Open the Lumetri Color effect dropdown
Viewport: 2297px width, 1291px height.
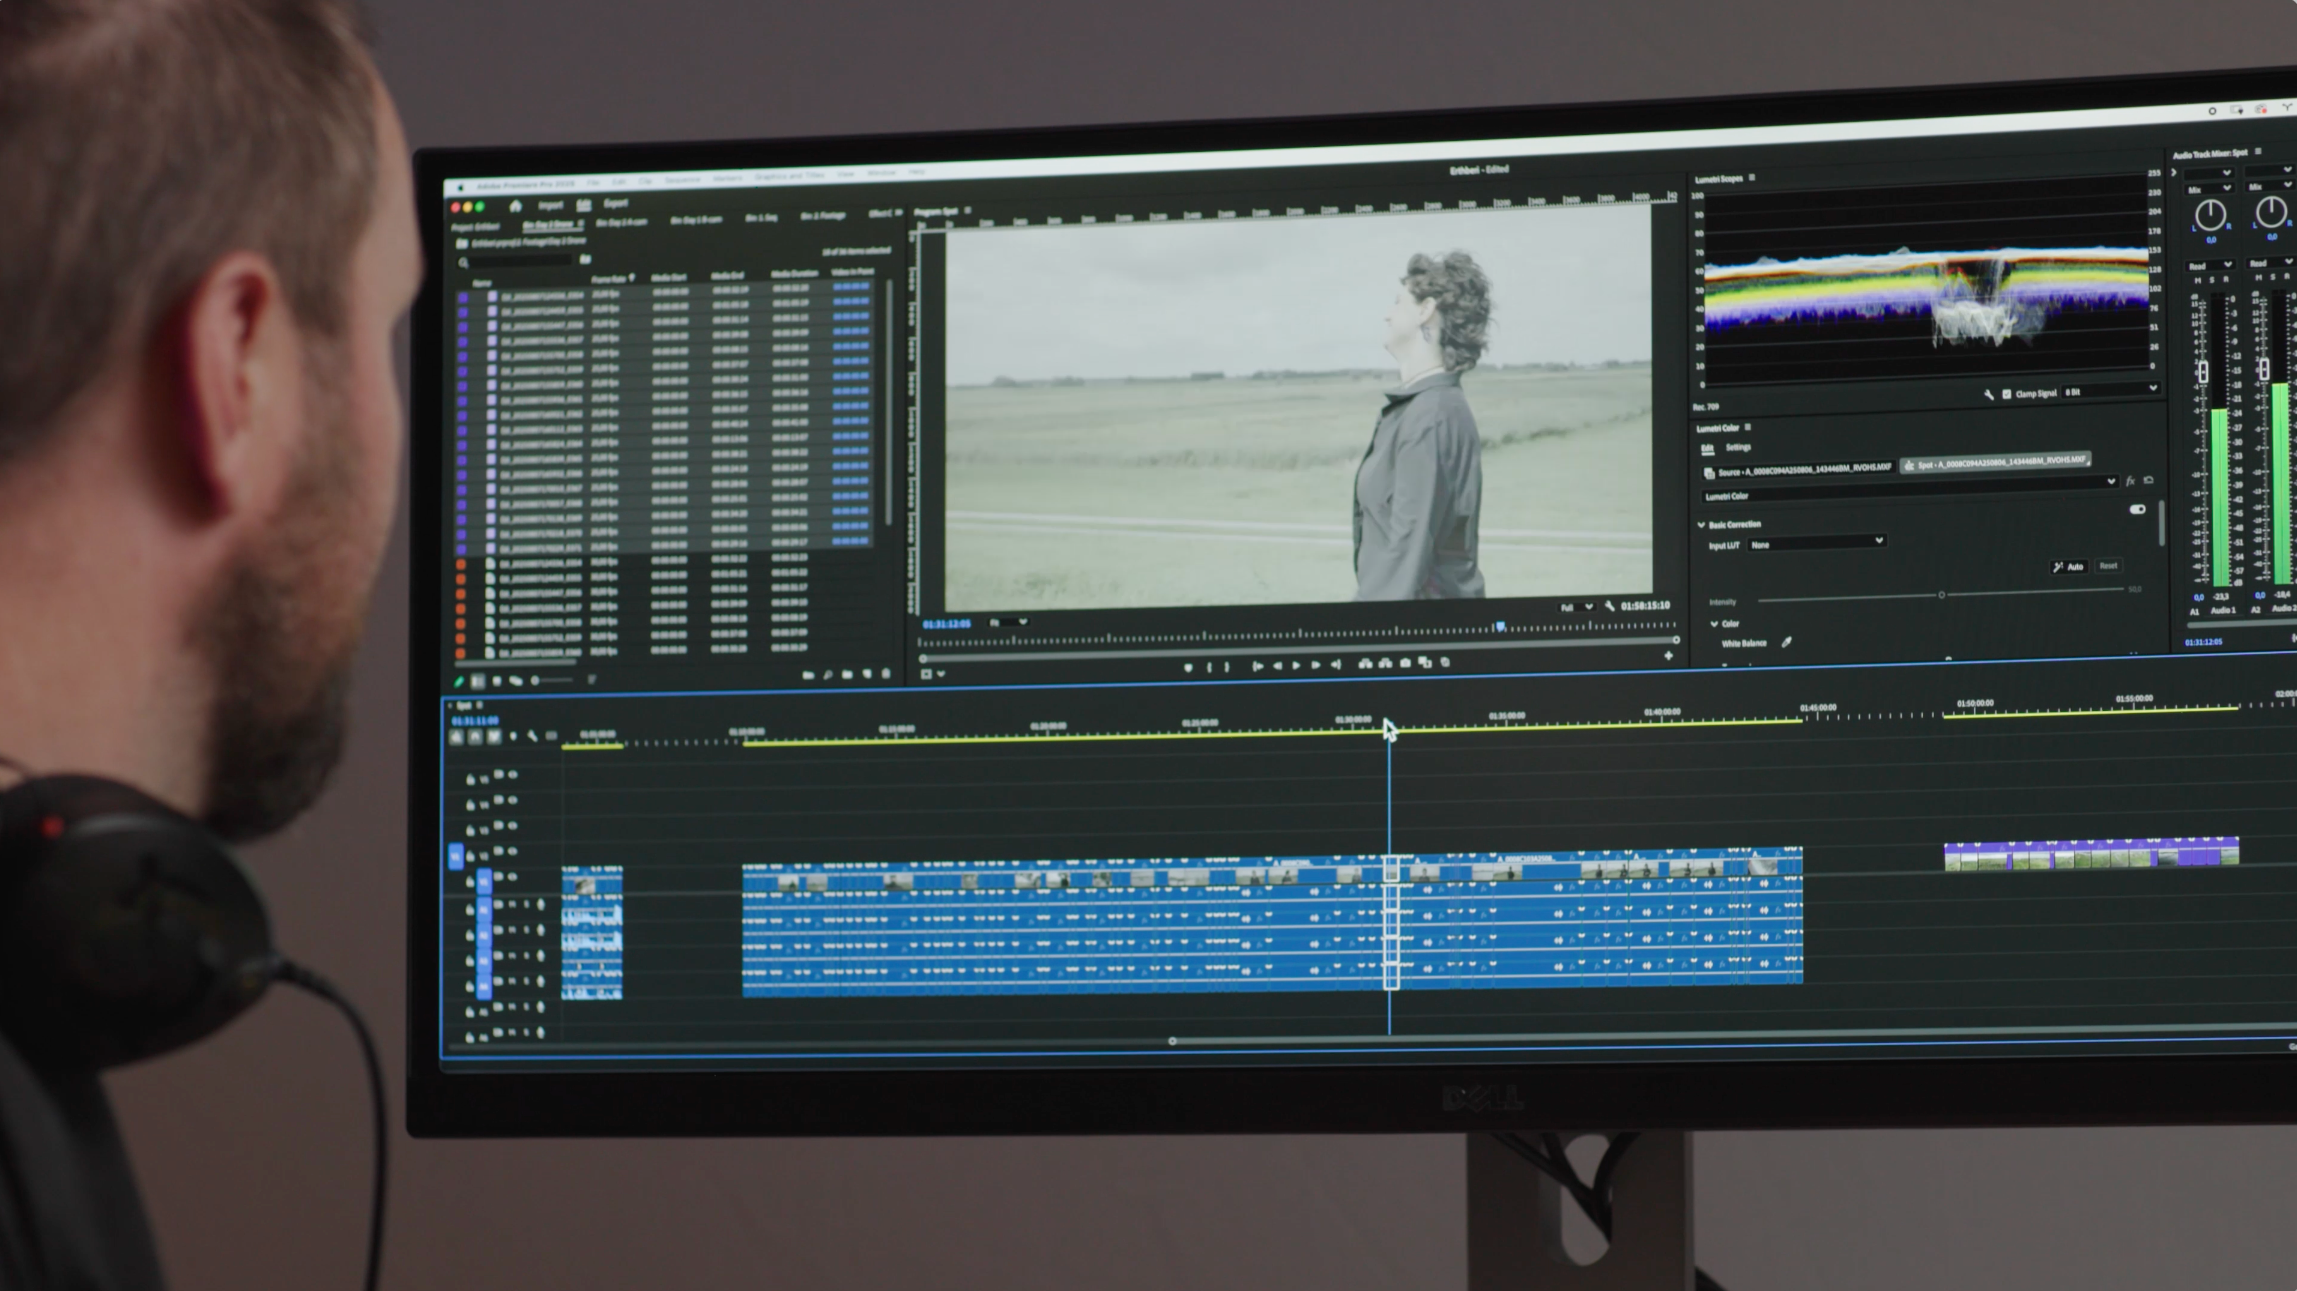coord(1910,489)
